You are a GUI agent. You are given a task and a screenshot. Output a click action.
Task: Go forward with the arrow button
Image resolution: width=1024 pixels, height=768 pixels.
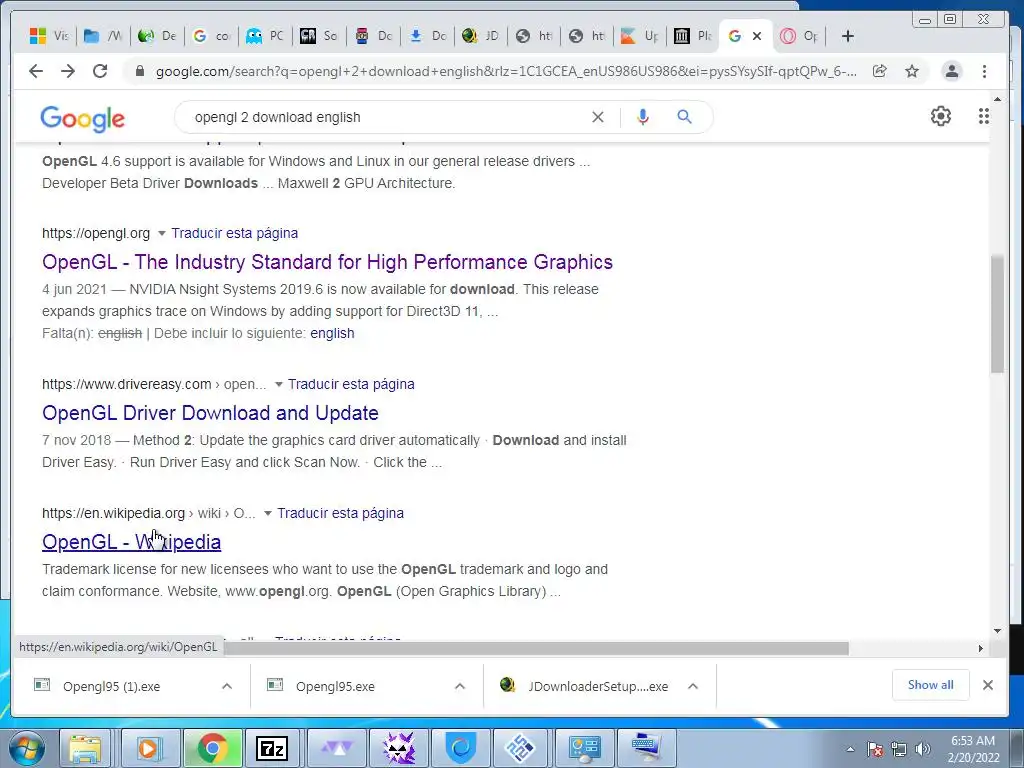tap(68, 71)
